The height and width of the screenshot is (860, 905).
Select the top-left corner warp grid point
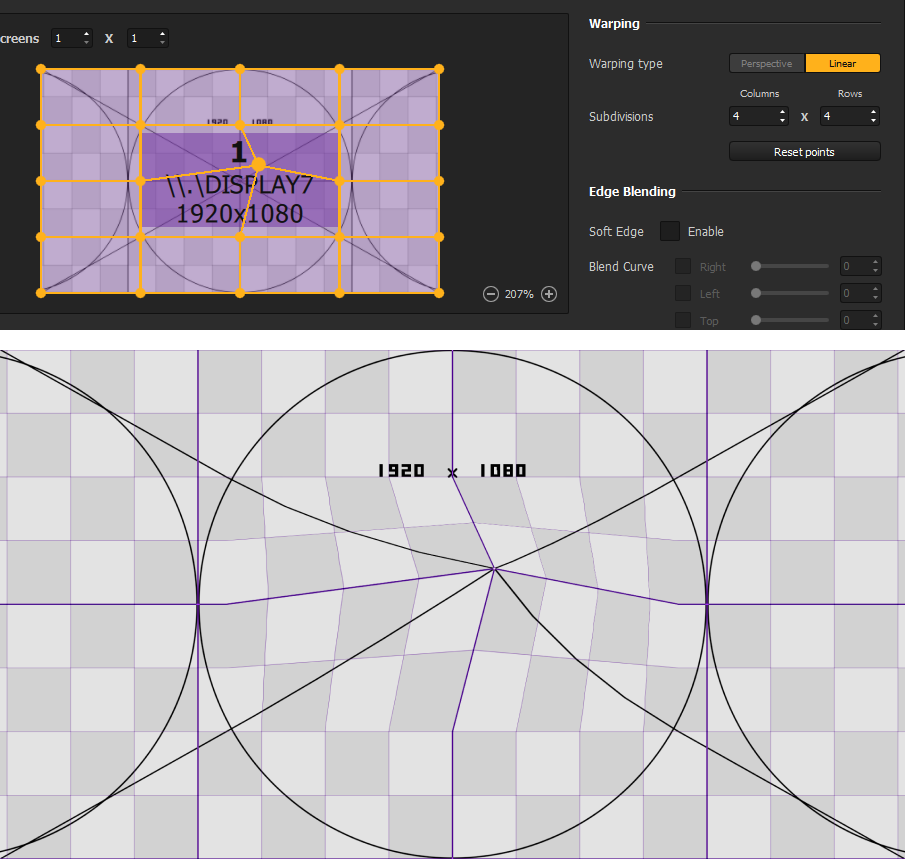tap(41, 69)
